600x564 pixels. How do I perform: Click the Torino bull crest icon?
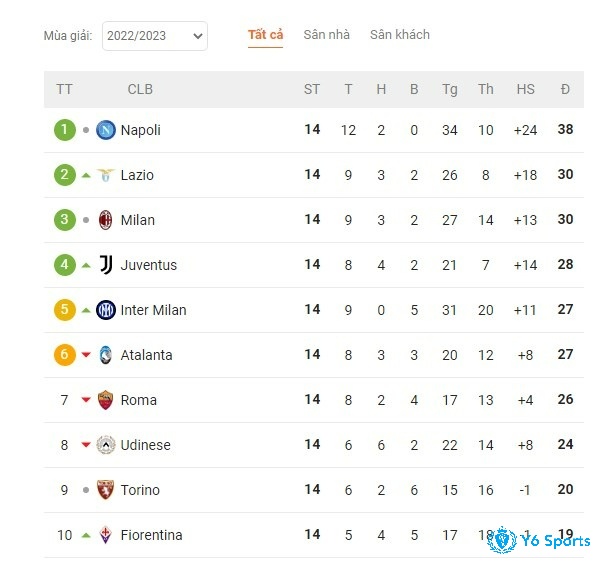pyautogui.click(x=106, y=490)
